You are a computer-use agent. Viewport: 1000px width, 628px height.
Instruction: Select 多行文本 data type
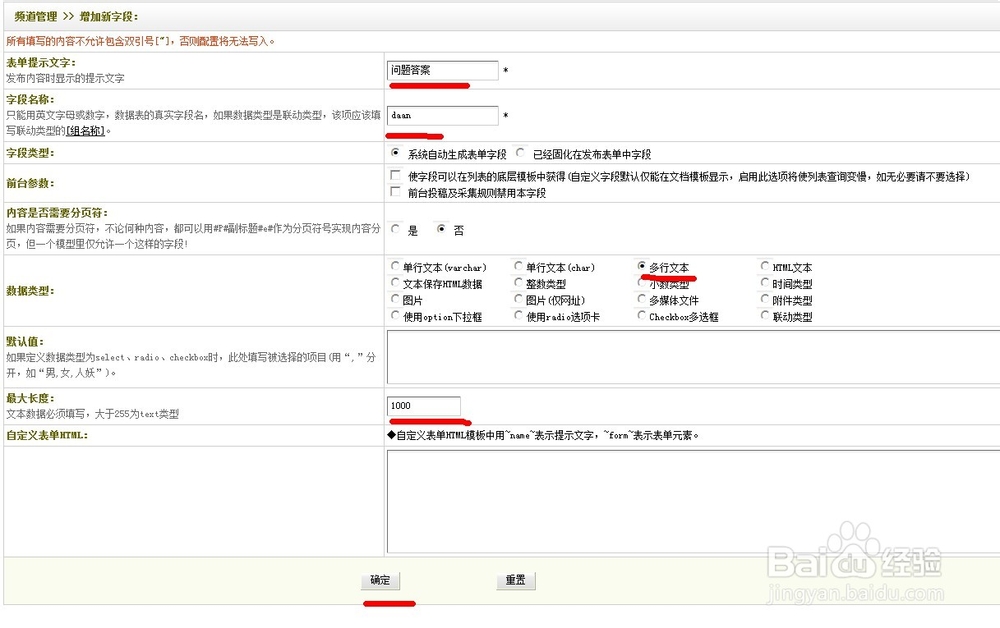coord(641,266)
